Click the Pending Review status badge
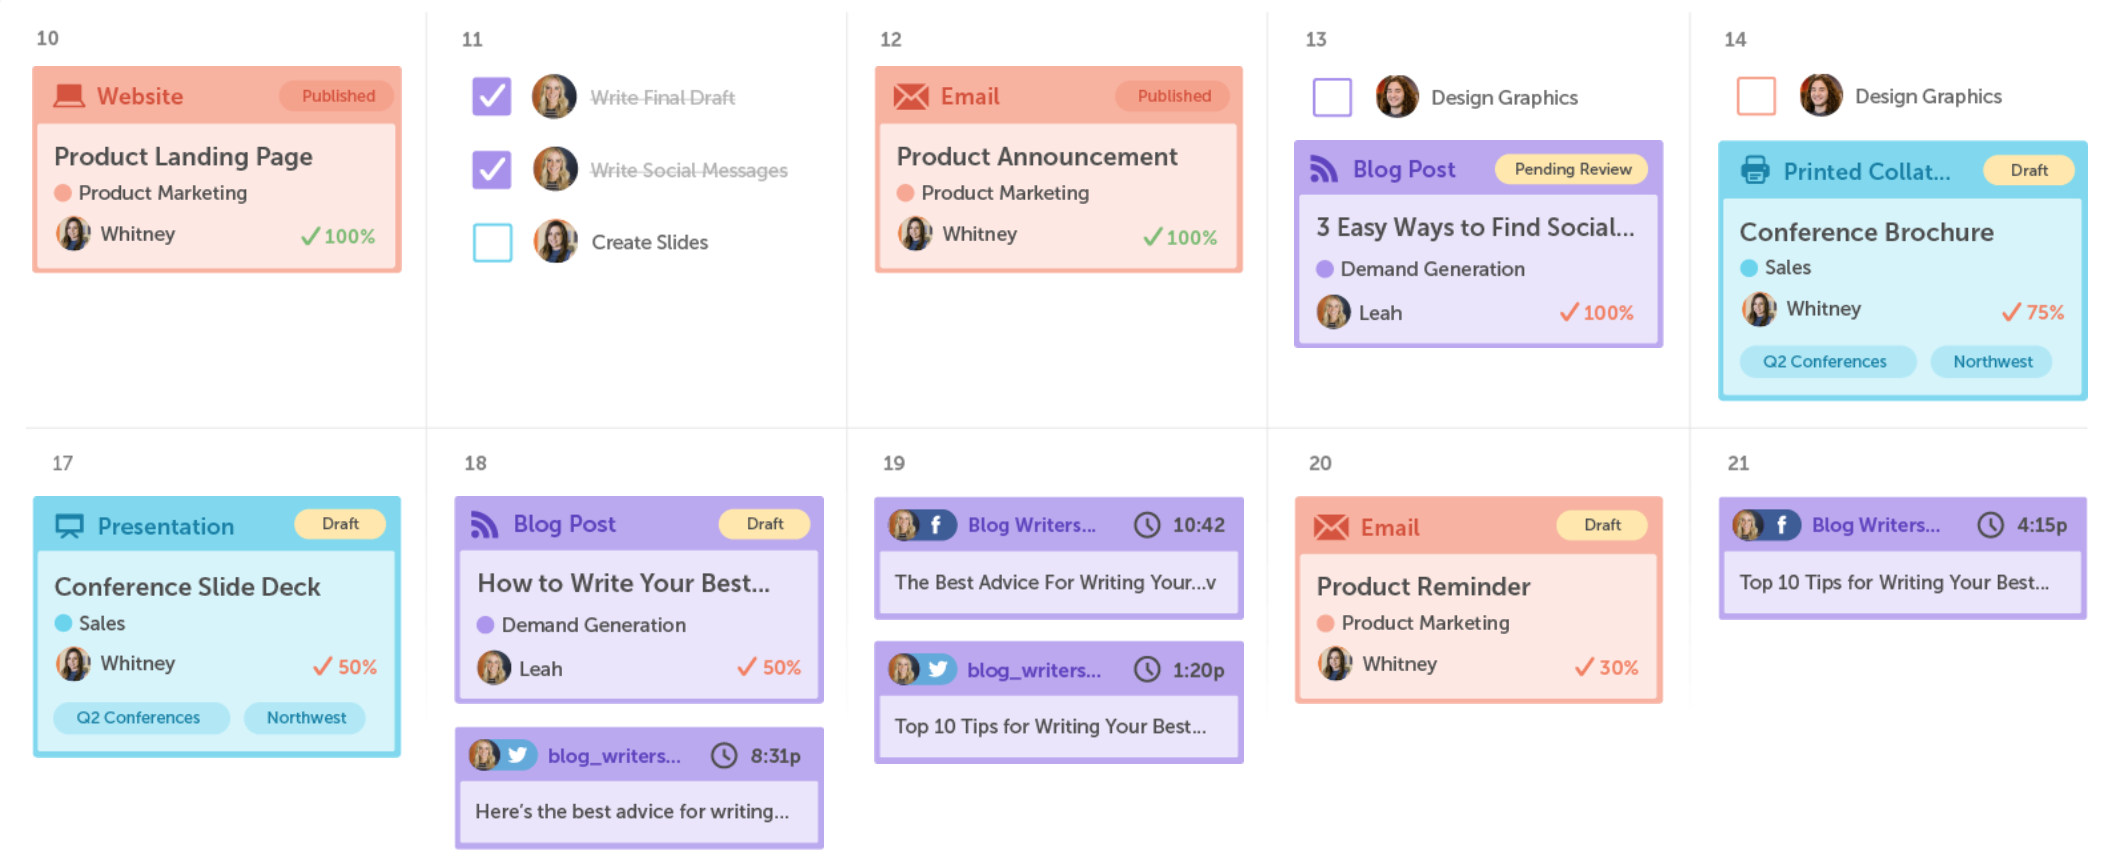This screenshot has height=866, width=2128. (1573, 169)
